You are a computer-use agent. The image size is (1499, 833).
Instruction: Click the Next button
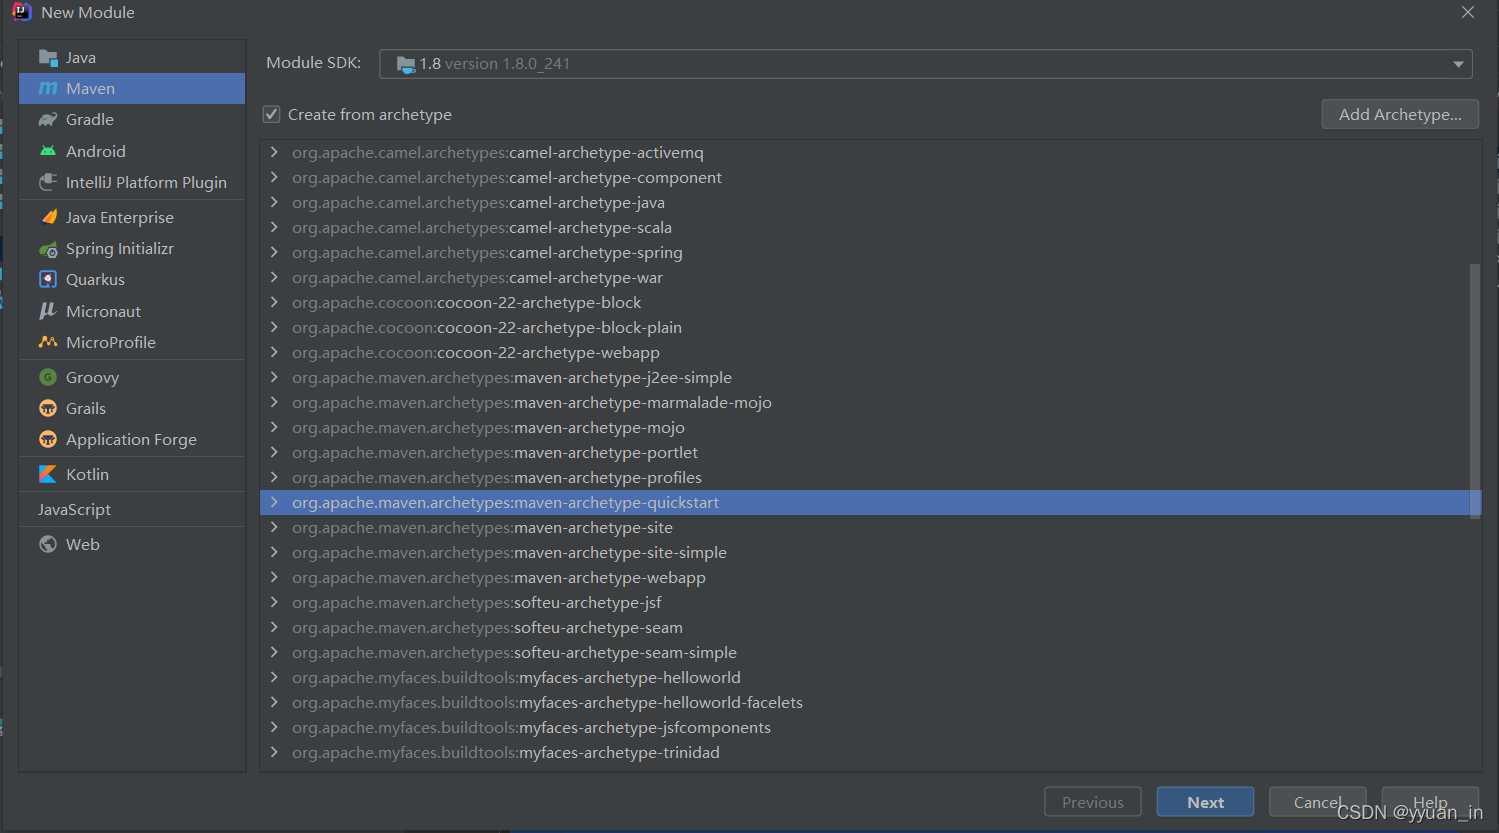point(1205,802)
